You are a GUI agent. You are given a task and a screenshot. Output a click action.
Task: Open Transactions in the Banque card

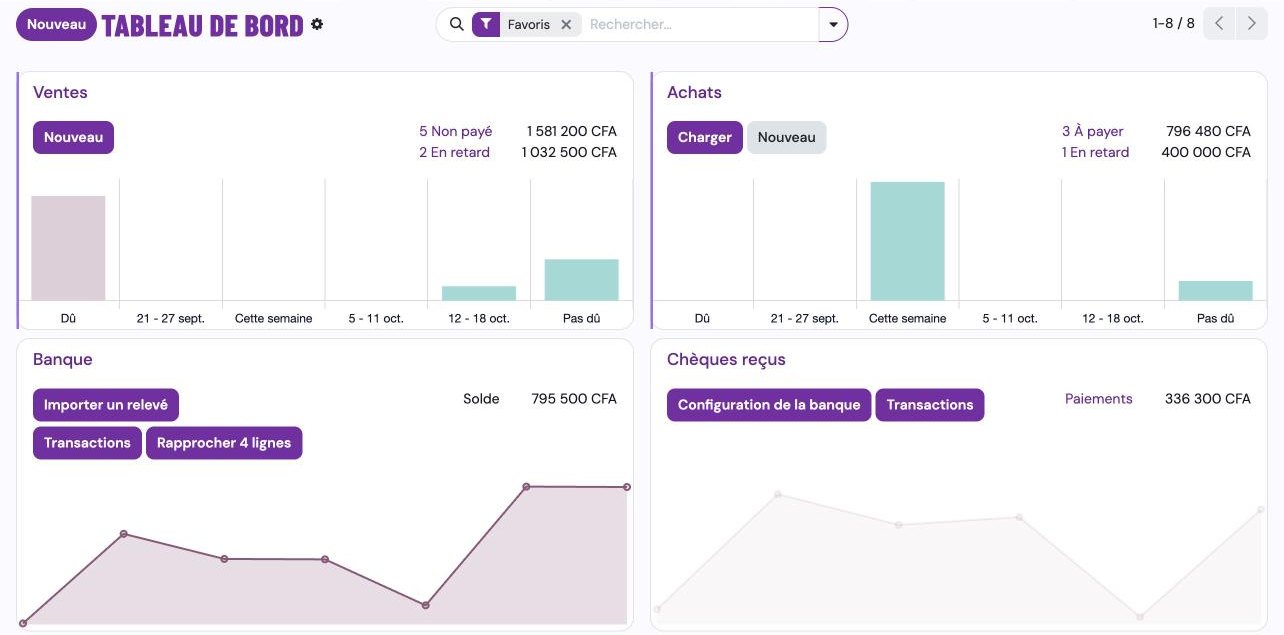pos(87,443)
